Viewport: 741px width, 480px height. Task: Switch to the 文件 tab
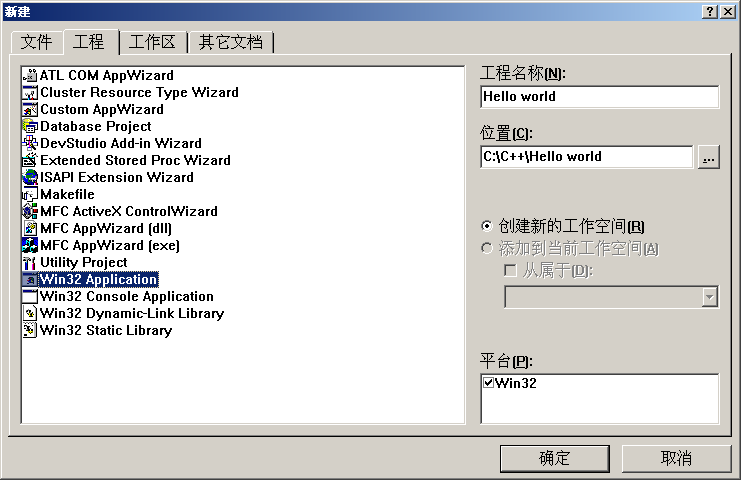[36, 43]
